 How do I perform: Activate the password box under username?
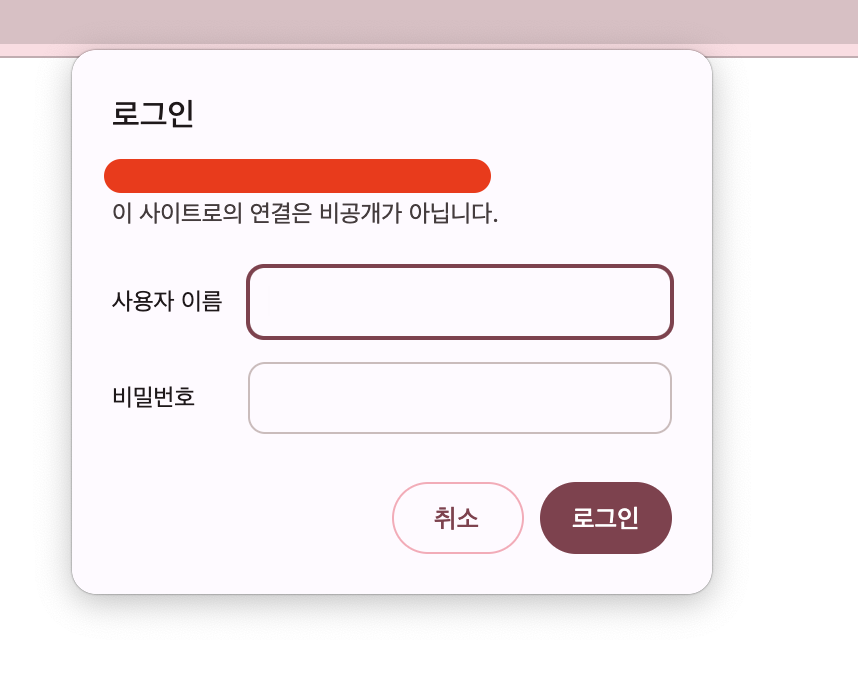tap(460, 398)
